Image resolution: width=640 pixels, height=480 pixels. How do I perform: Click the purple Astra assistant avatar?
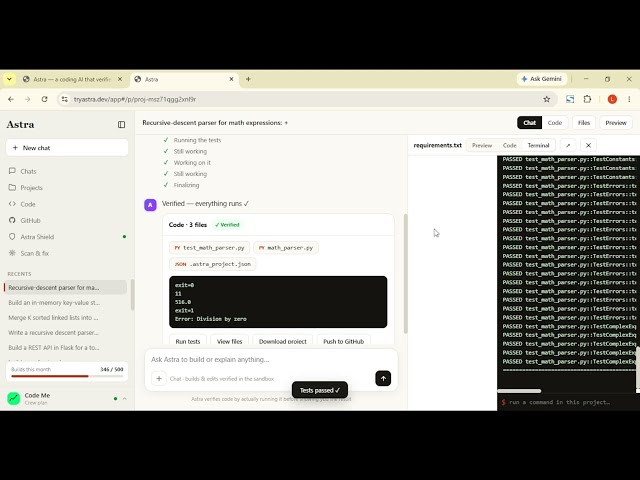coord(150,205)
